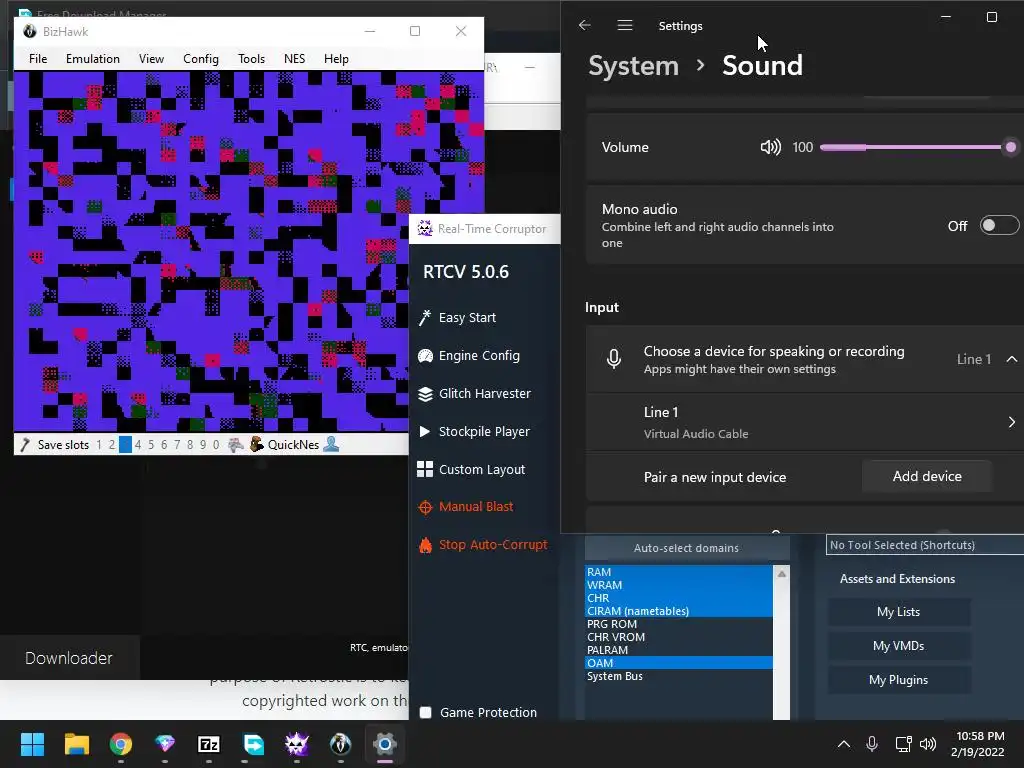Click the faded controller icon in BizHawk status bar
This screenshot has width=1024, height=768.
coord(236,445)
